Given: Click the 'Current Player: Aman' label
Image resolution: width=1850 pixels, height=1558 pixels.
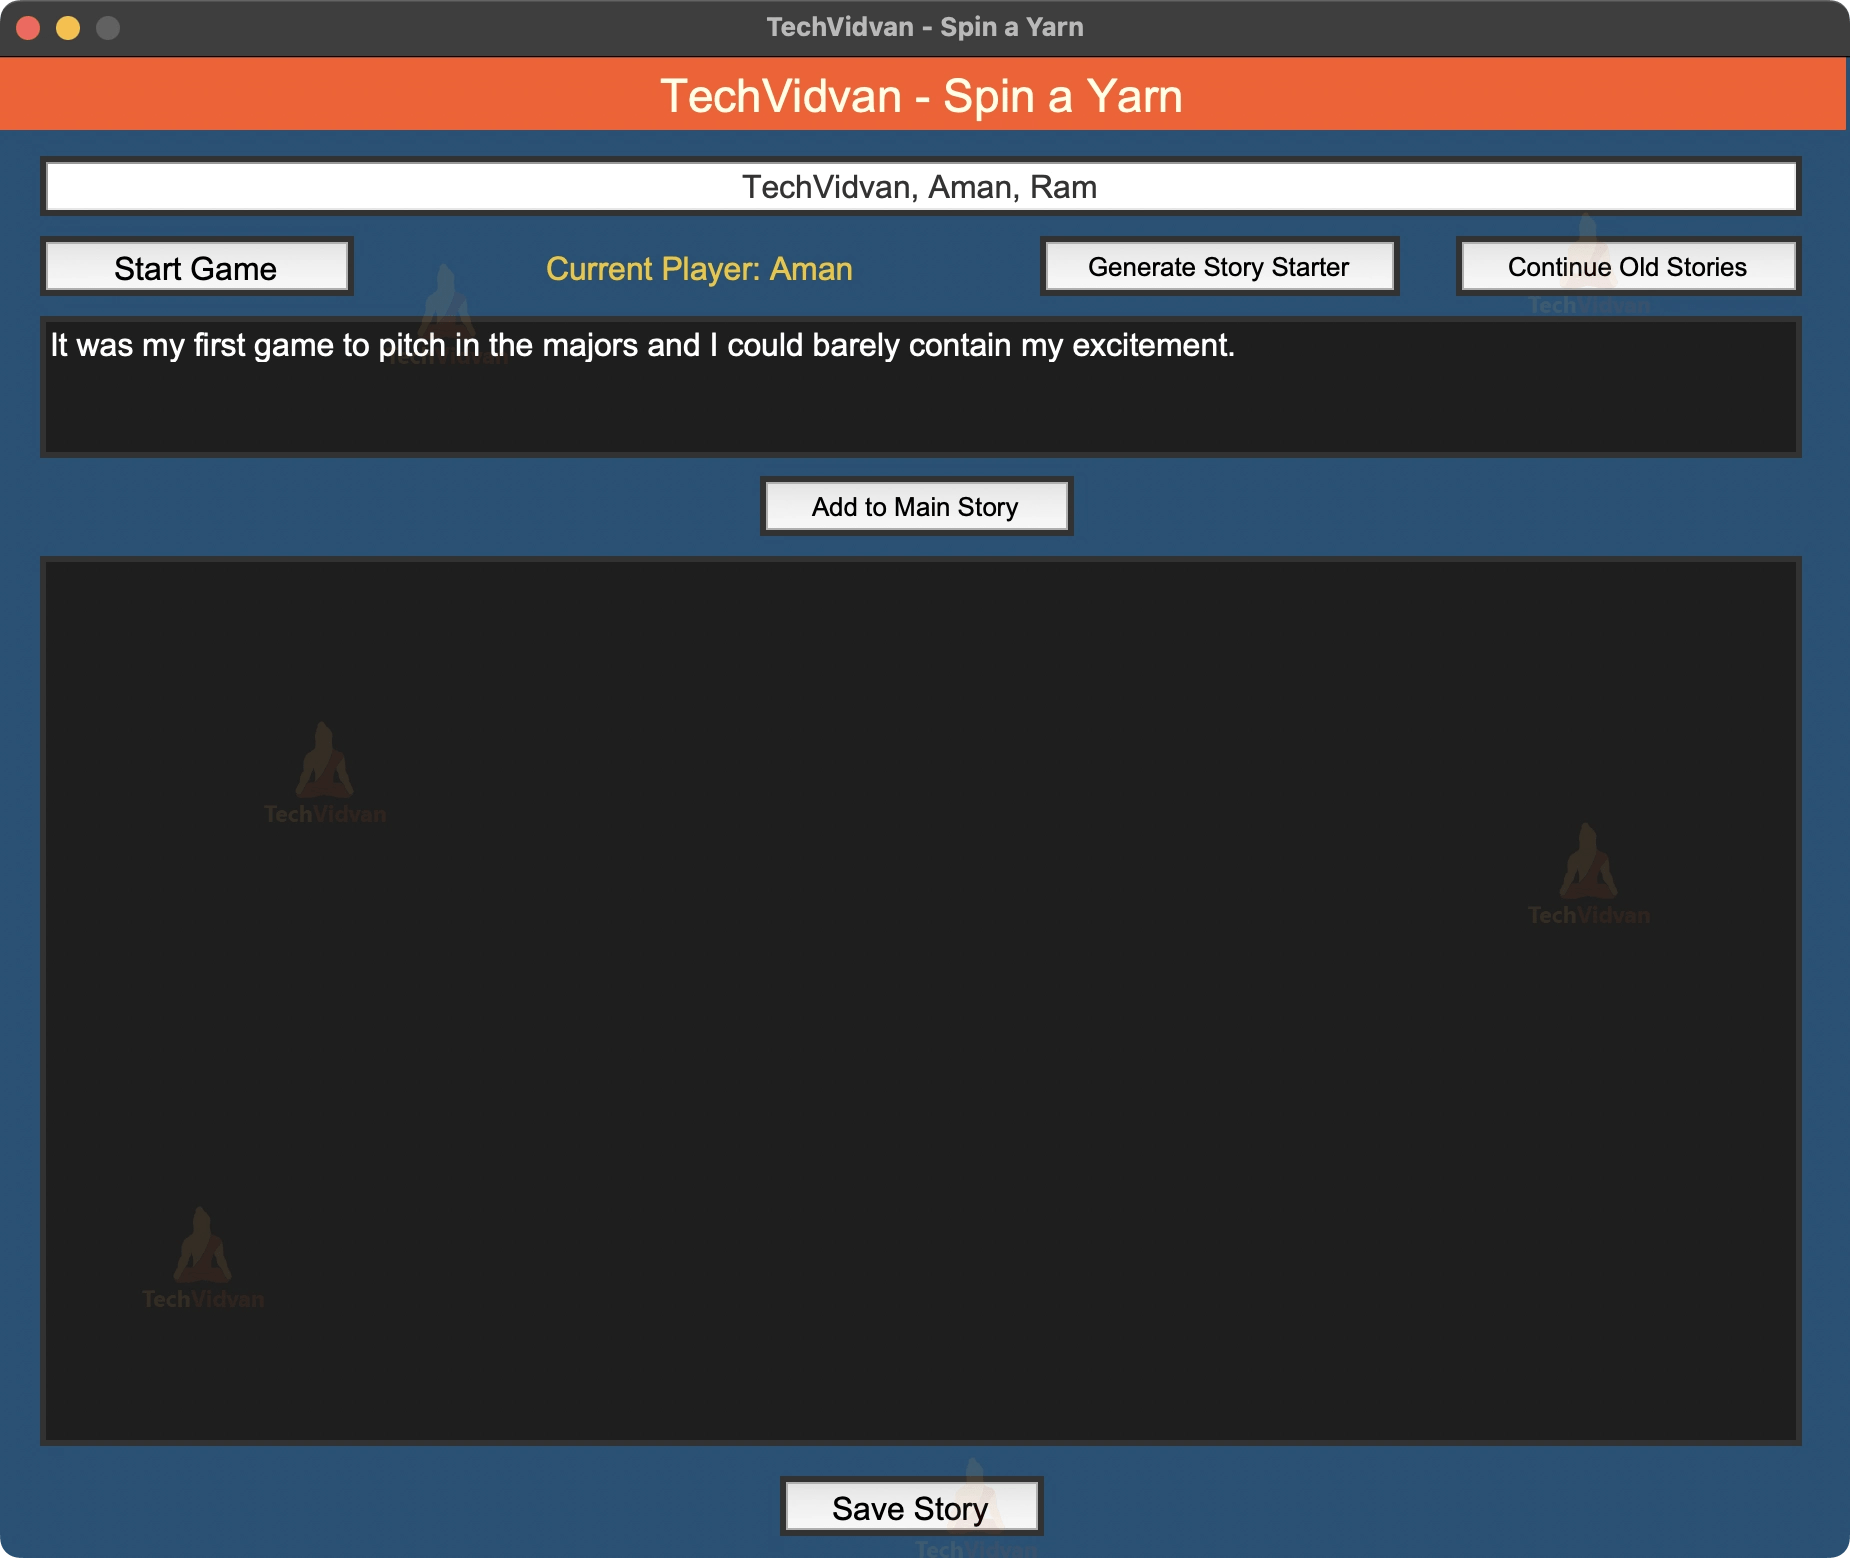Looking at the screenshot, I should click(698, 268).
